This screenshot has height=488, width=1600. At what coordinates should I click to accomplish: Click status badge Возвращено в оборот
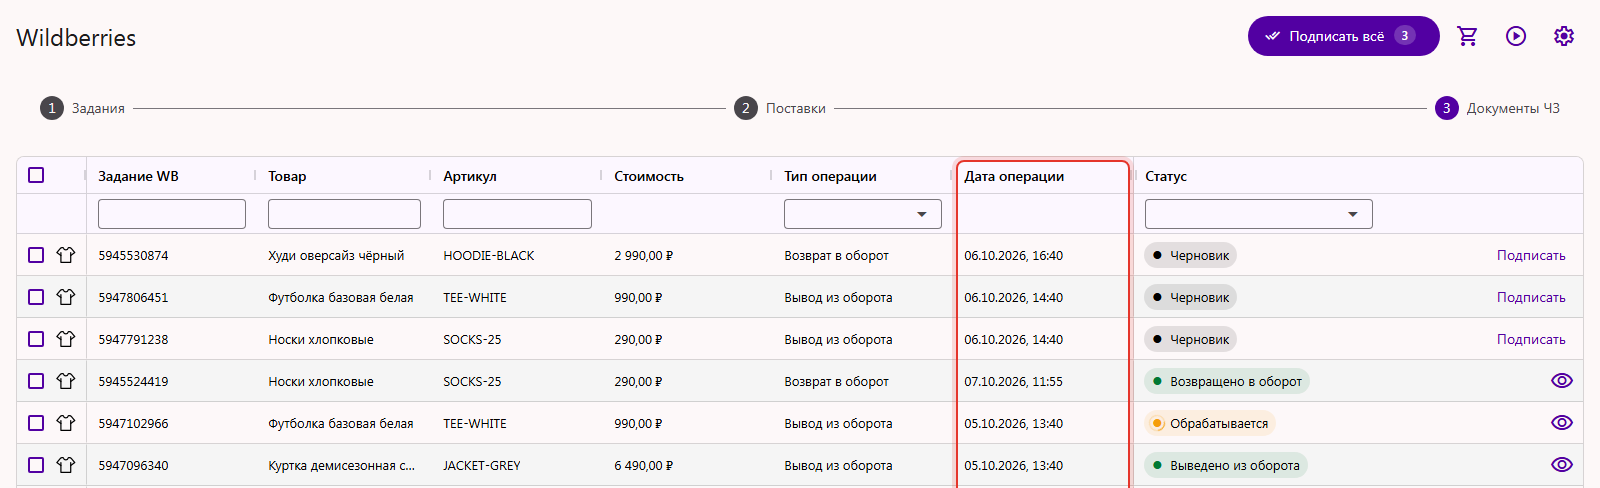1227,381
